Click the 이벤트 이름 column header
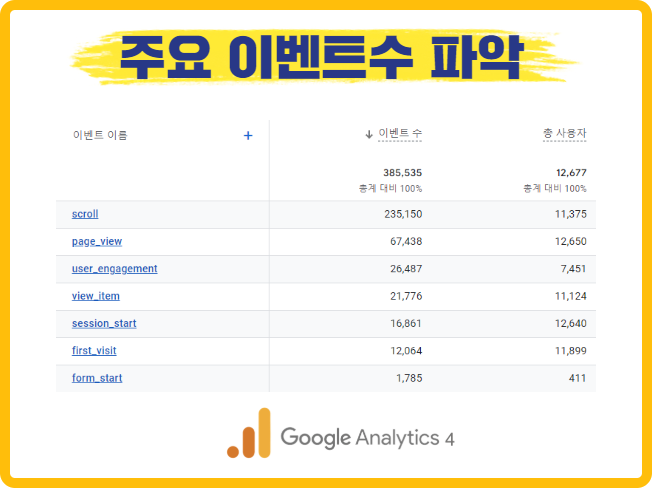This screenshot has height=488, width=652. click(100, 135)
